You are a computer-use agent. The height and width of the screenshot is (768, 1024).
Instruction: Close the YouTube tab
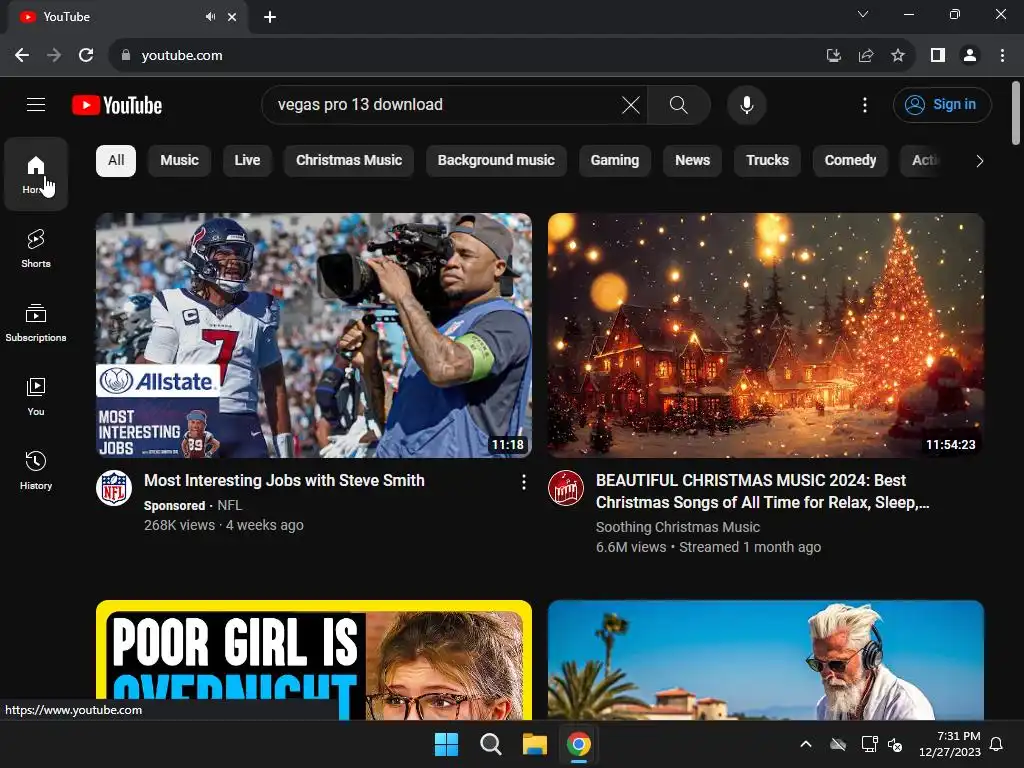pos(232,17)
